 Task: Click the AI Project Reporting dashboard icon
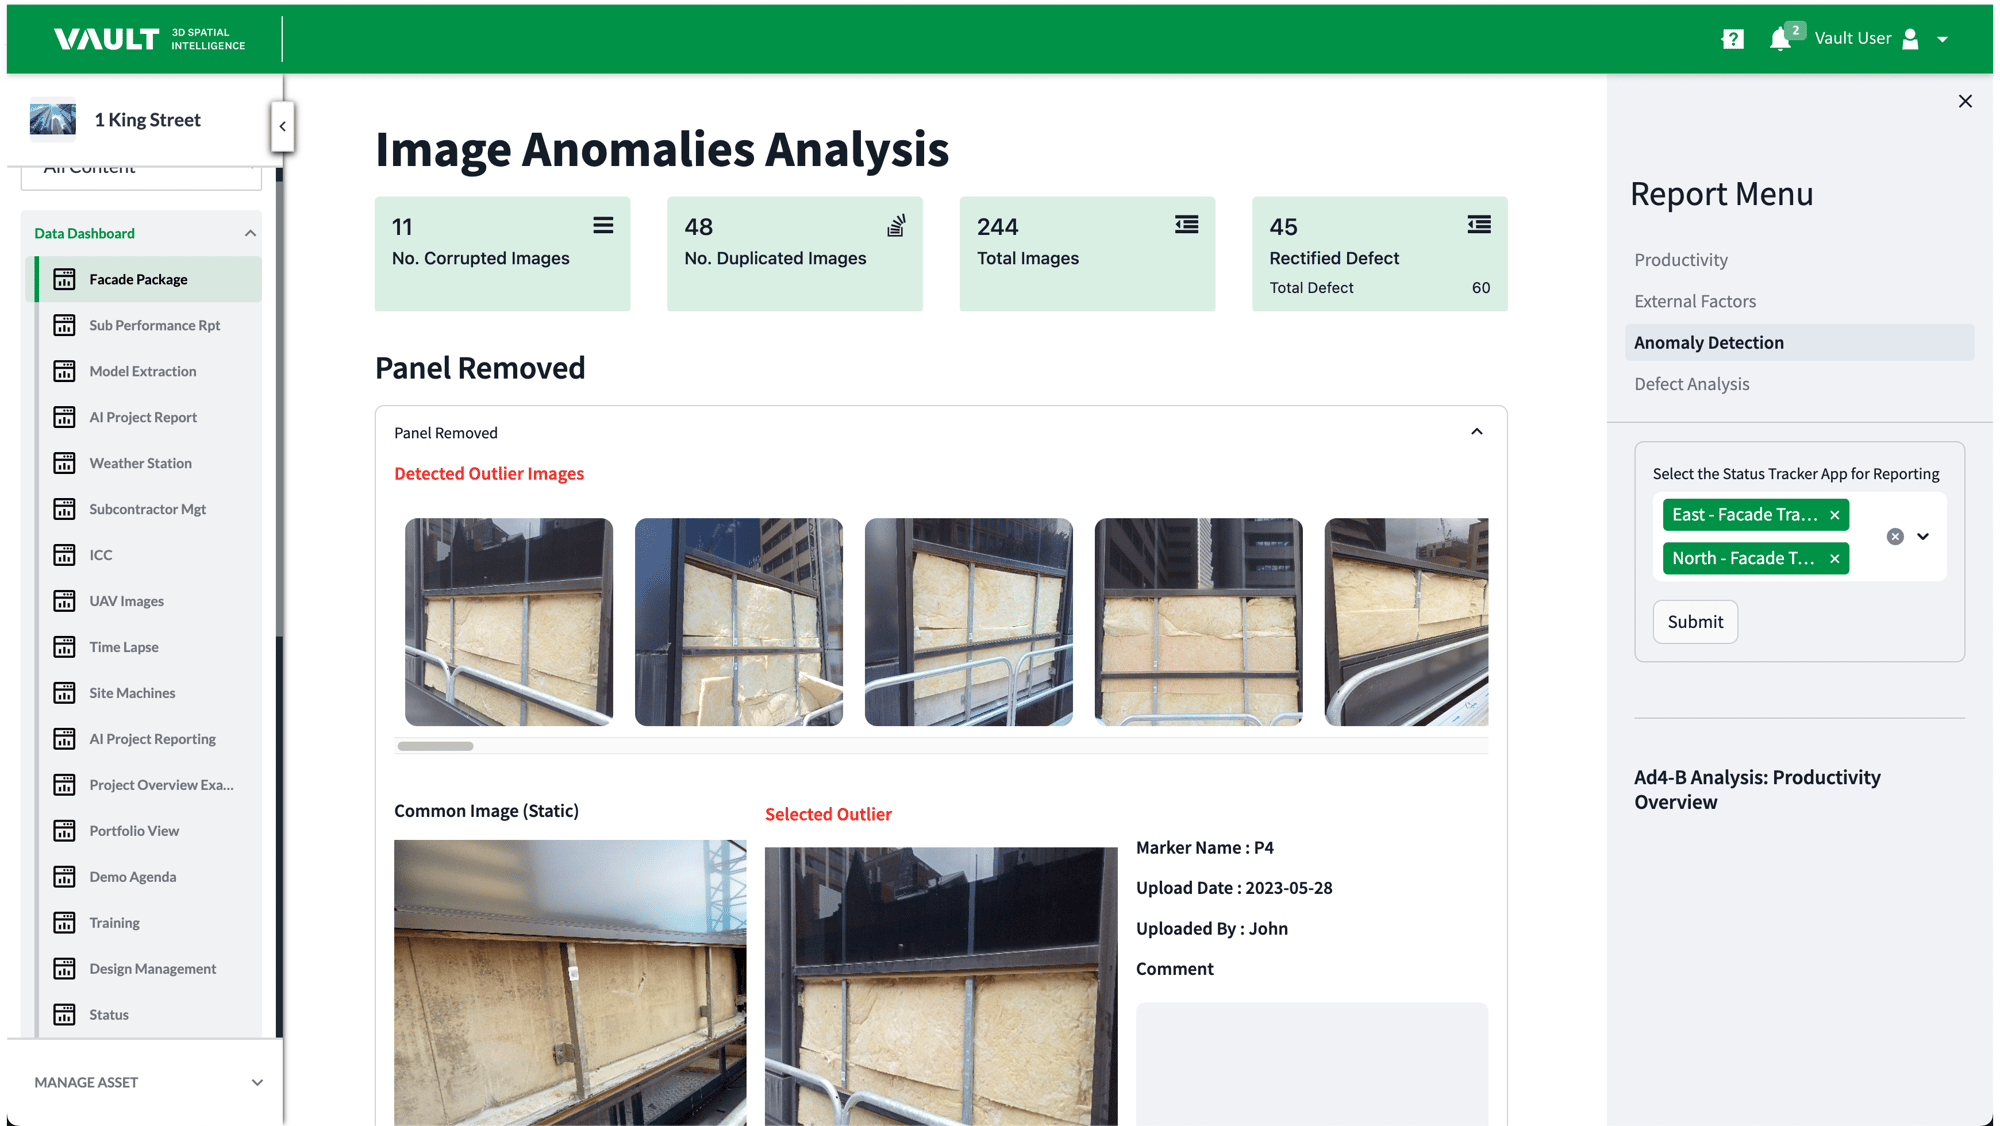tap(64, 739)
